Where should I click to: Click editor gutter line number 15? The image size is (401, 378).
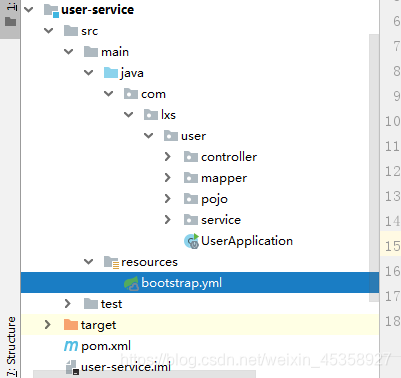pos(392,246)
